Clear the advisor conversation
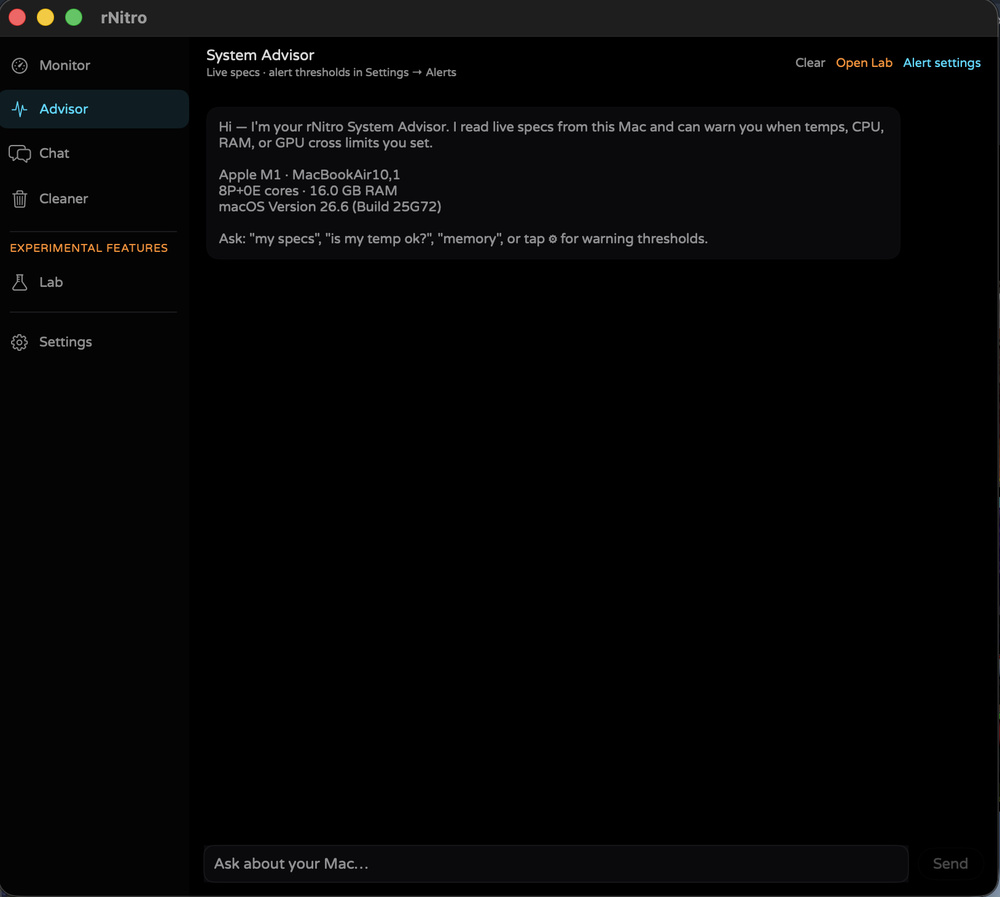Screen dimensions: 1000x897 click(x=810, y=63)
